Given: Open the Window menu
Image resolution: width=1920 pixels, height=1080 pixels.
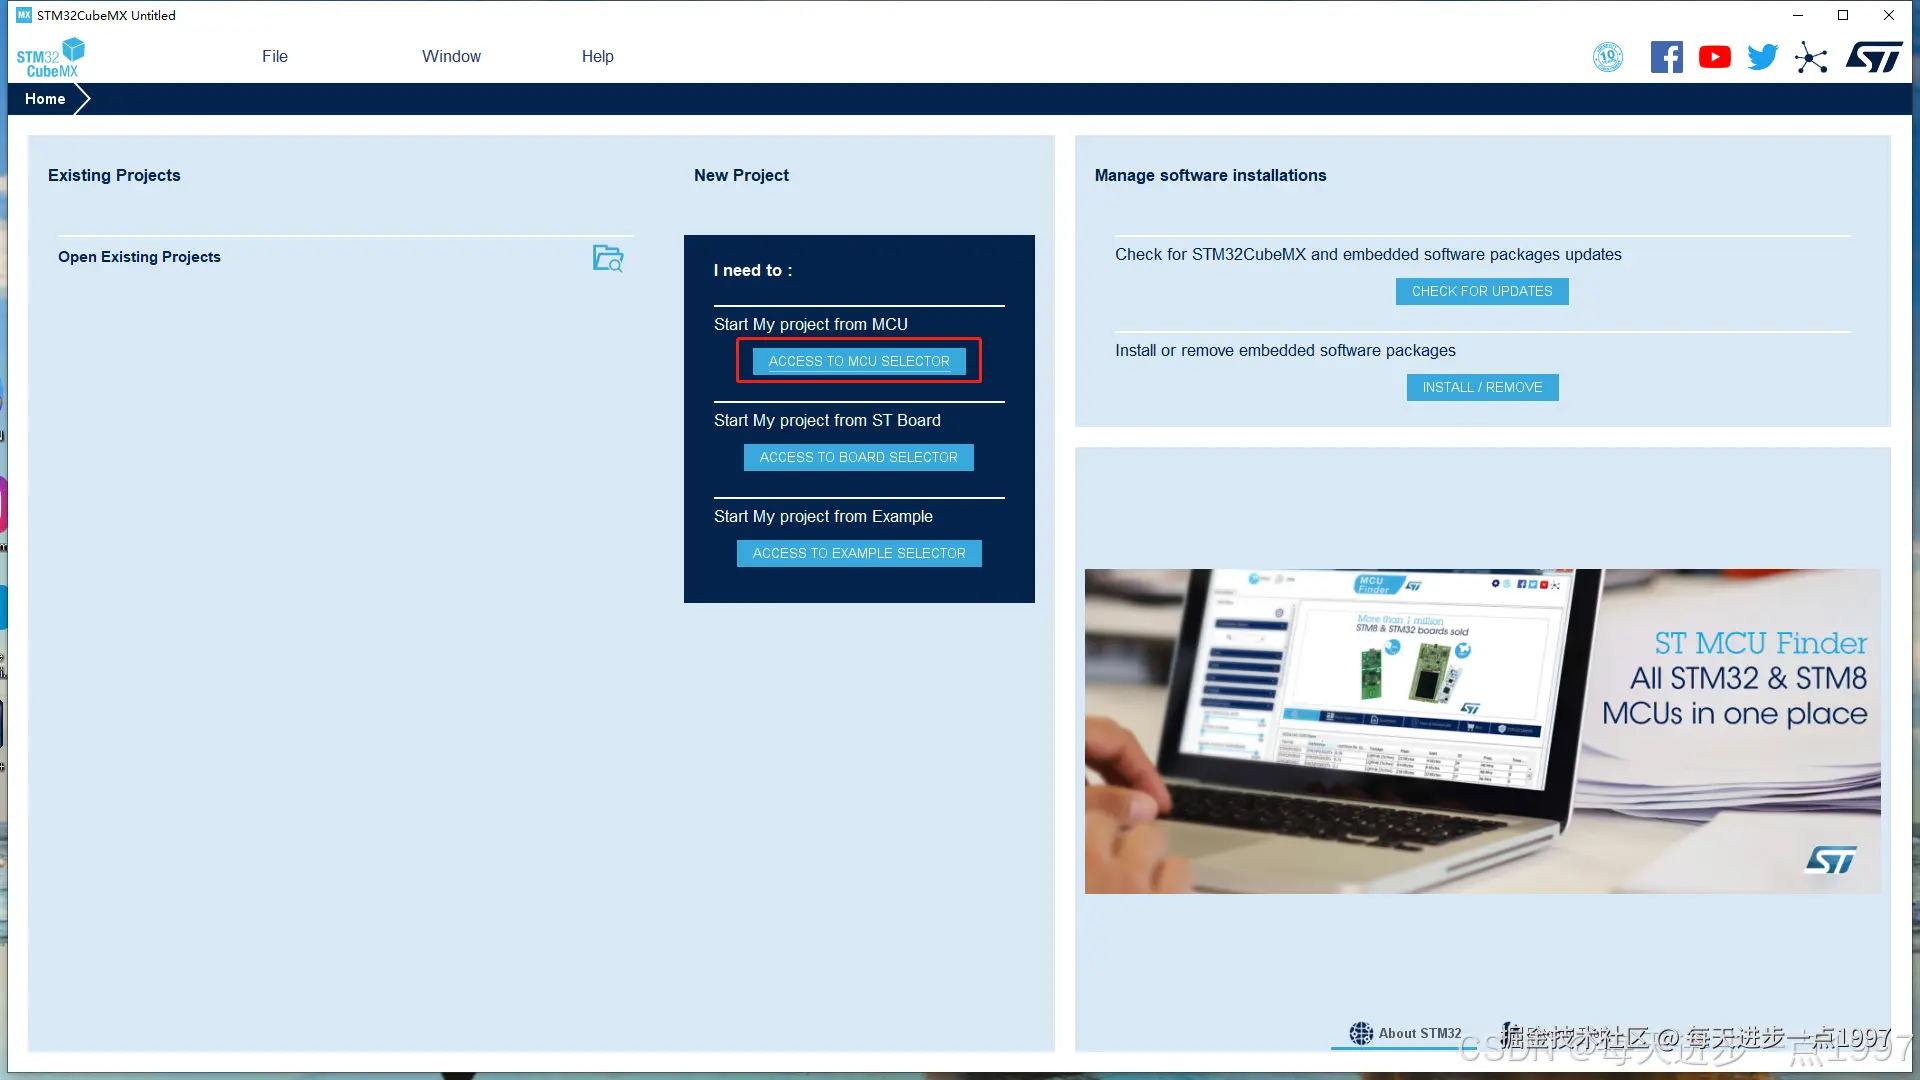Looking at the screenshot, I should pos(451,57).
